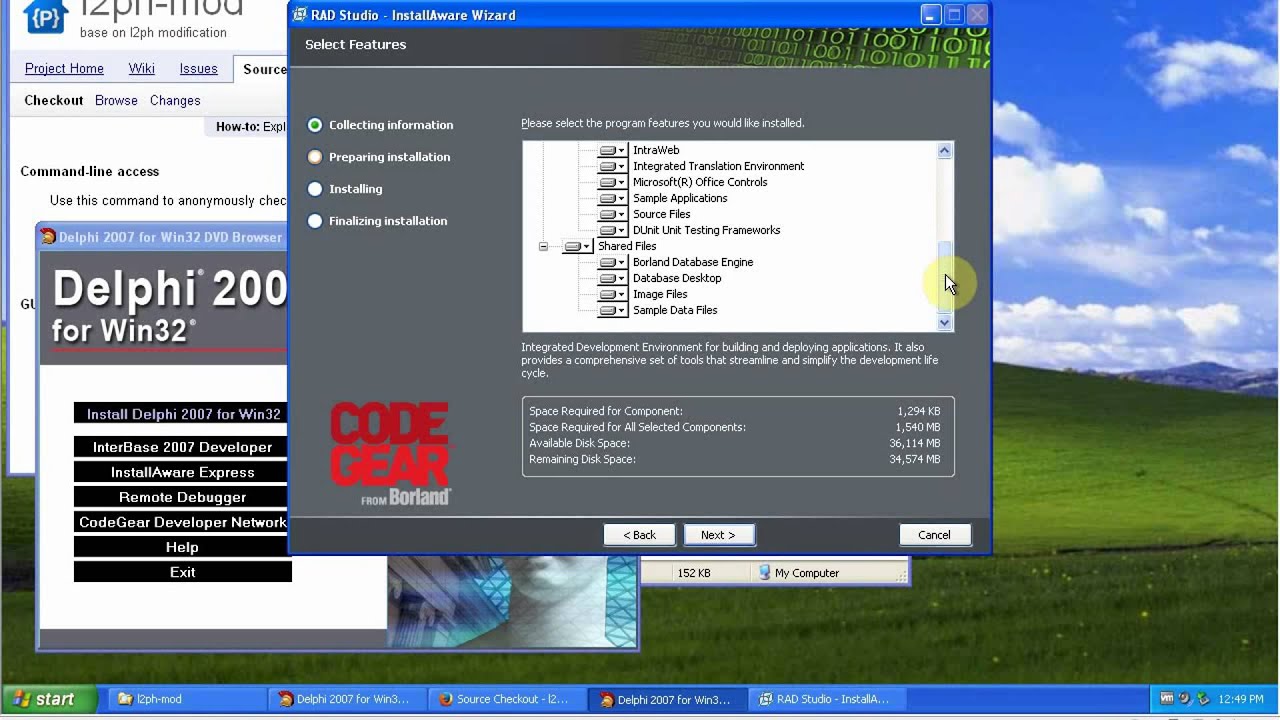Viewport: 1280px width, 720px height.
Task: Select Shared Files tree item
Action: (x=627, y=246)
